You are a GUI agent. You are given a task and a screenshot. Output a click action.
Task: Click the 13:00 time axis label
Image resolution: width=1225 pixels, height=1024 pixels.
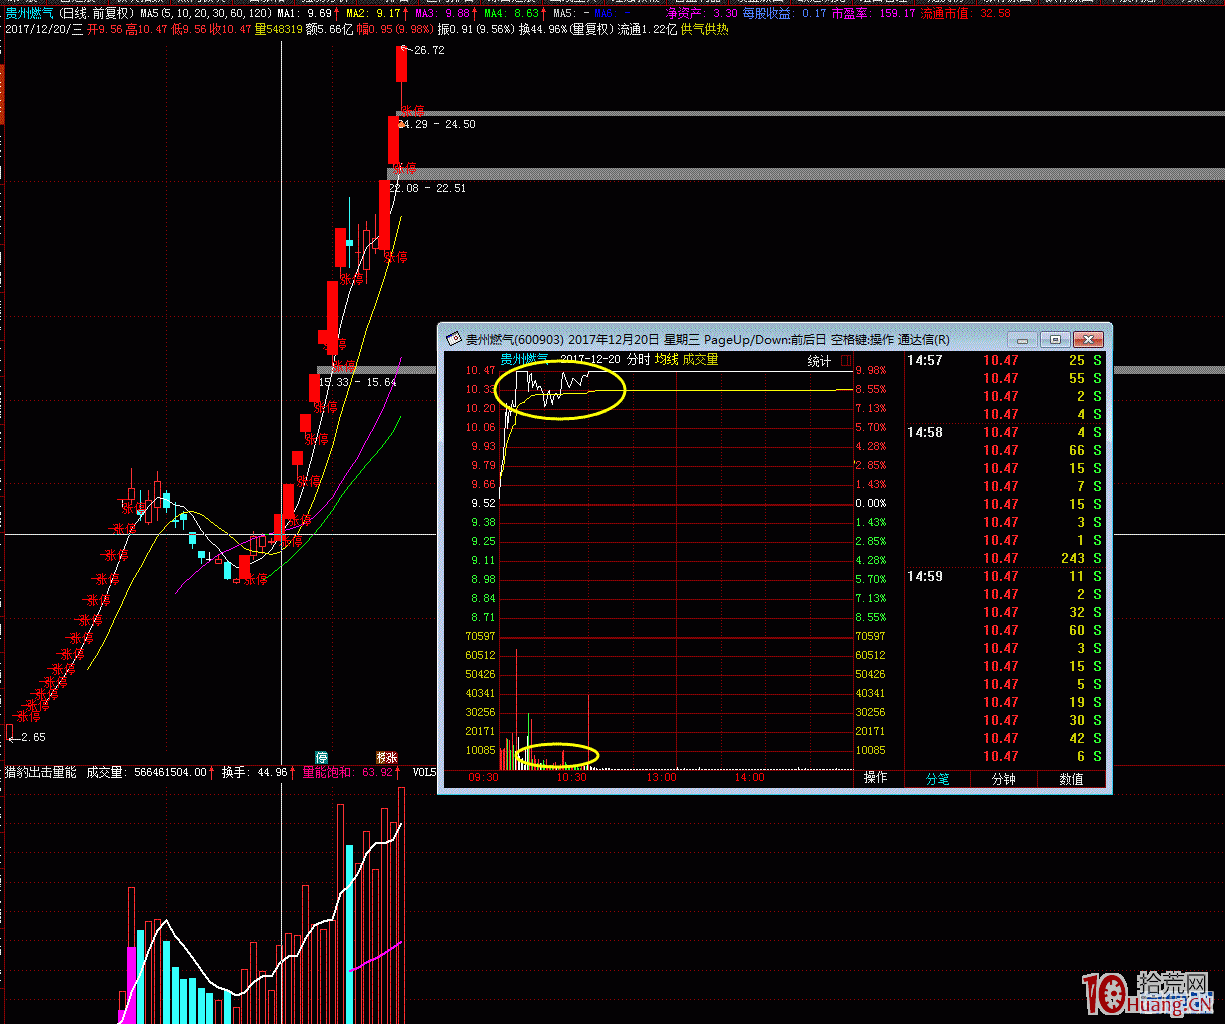[x=661, y=777]
